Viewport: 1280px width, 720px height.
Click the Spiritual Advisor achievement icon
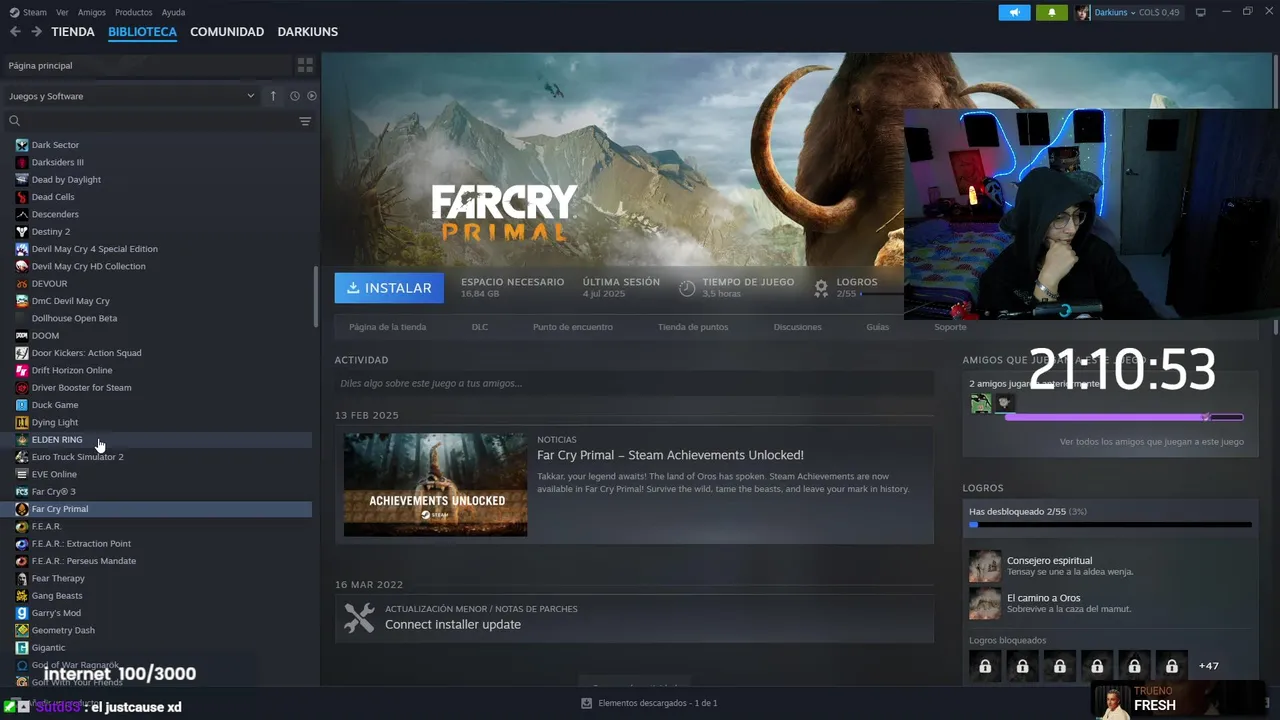(985, 566)
